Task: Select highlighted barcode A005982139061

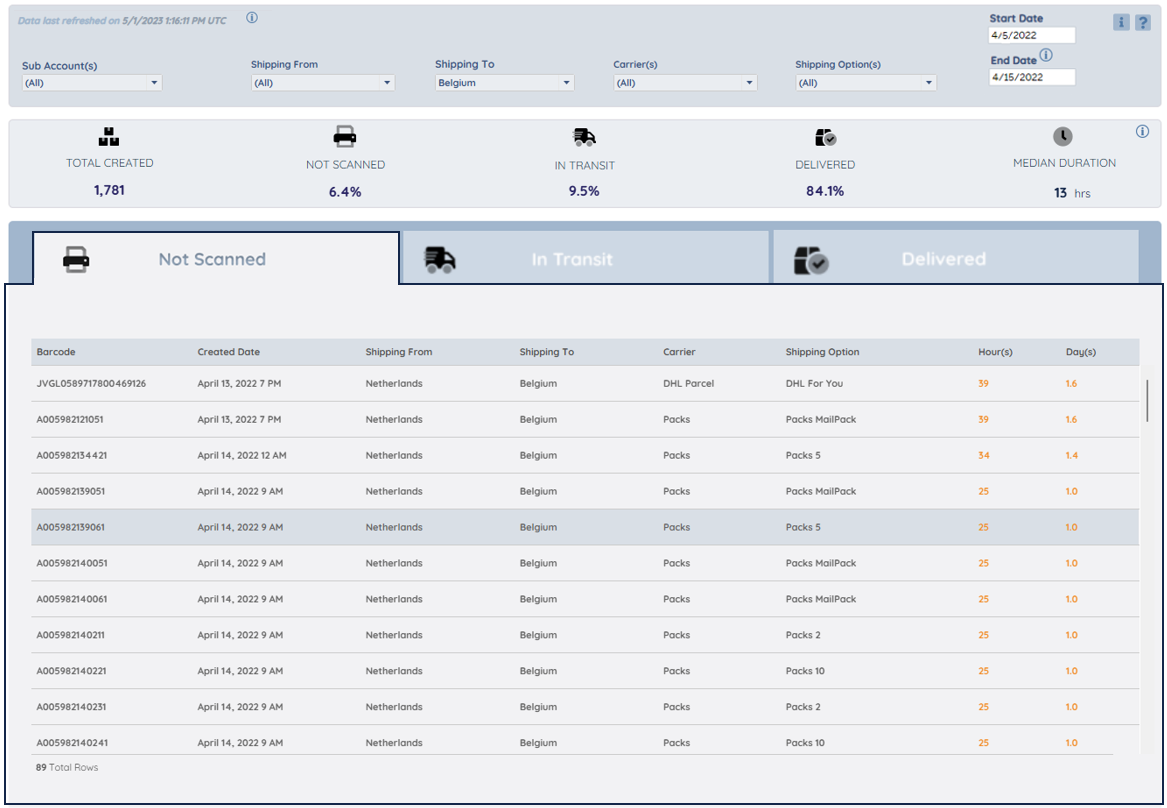Action: tap(71, 527)
